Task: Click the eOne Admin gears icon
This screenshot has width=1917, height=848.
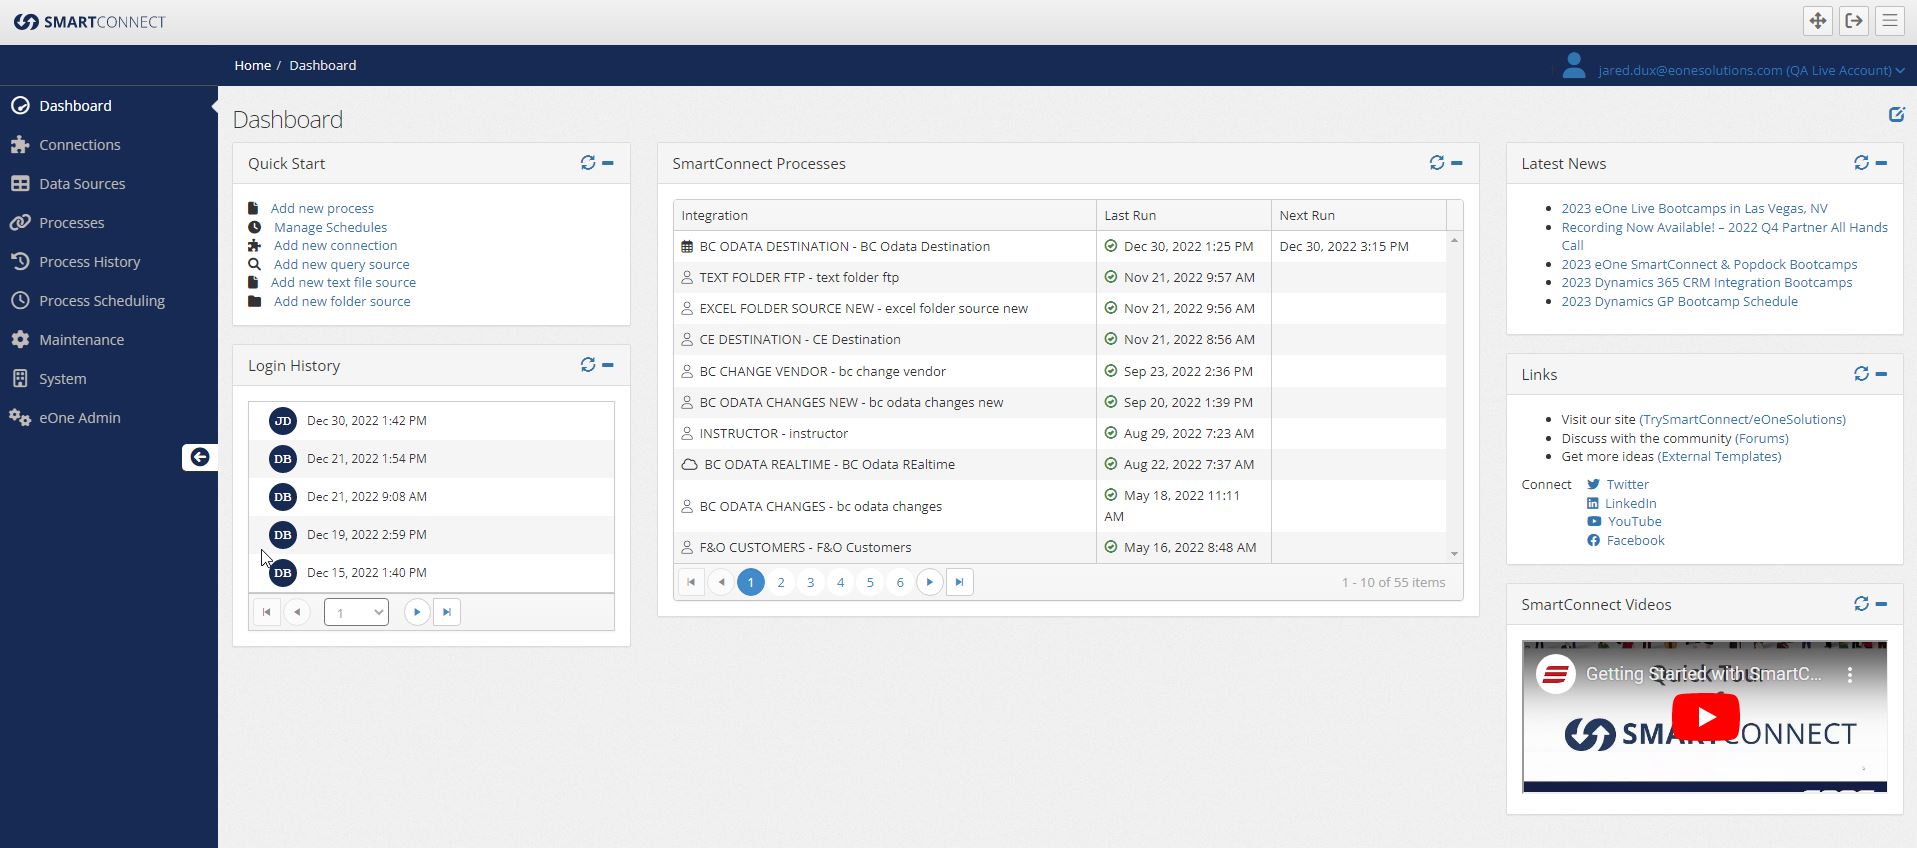Action: pyautogui.click(x=20, y=418)
